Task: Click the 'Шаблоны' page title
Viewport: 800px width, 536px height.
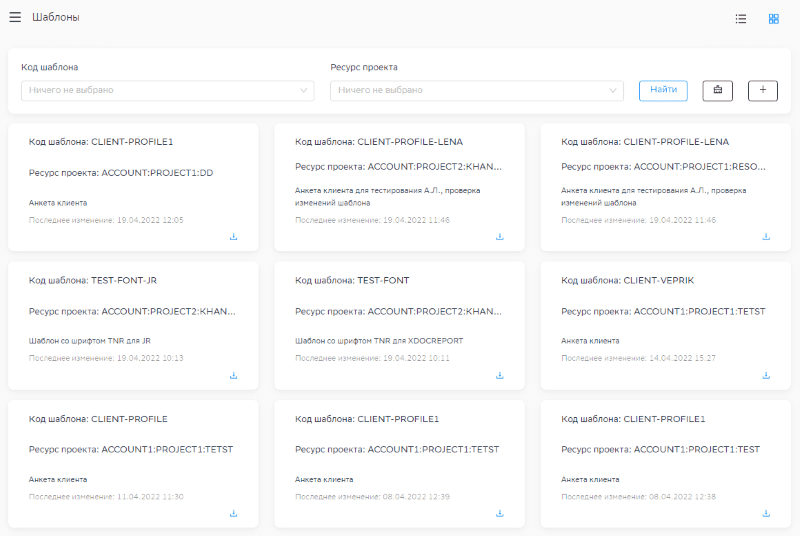Action: [56, 18]
